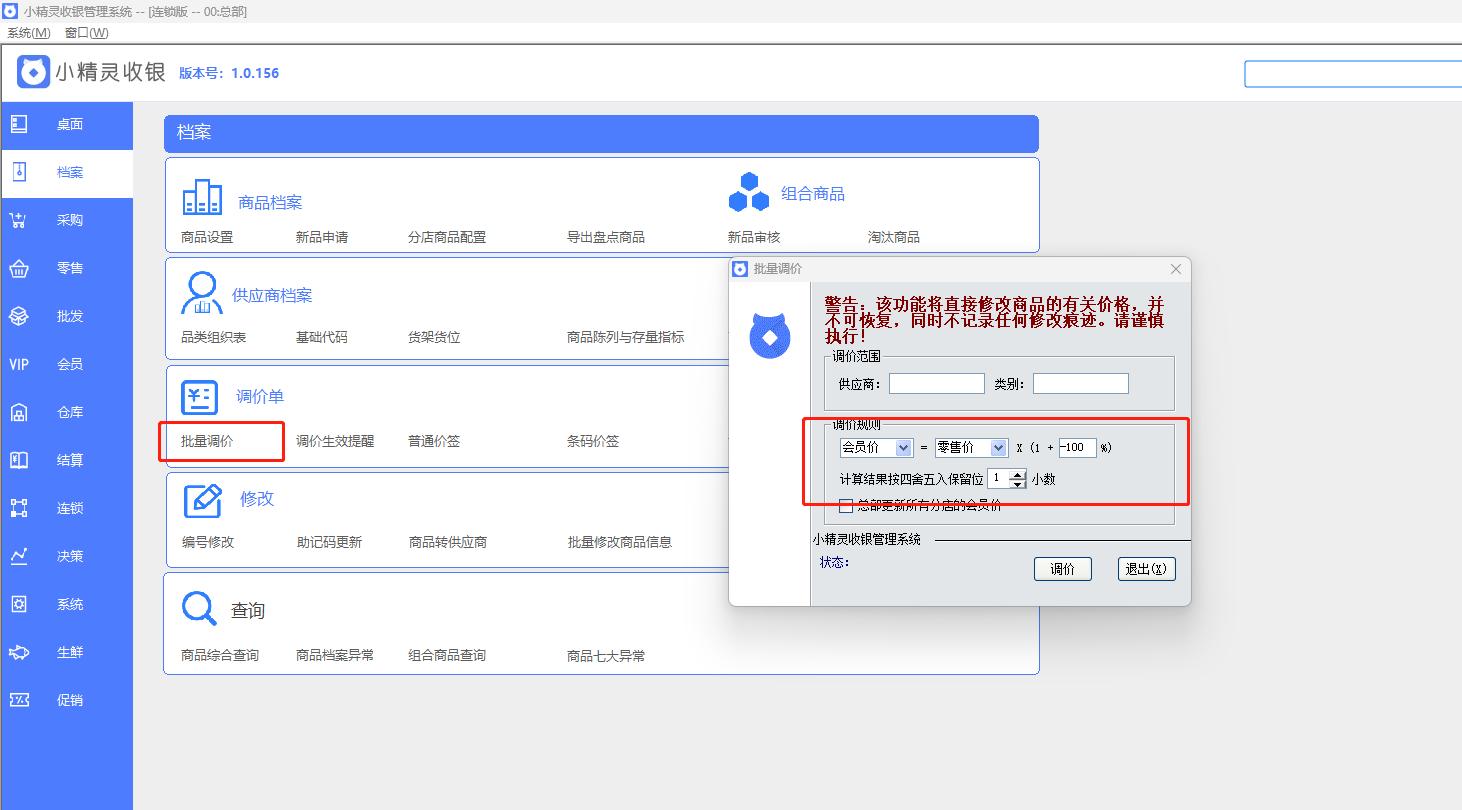Open 新品申请 link
This screenshot has width=1462, height=810.
322,237
